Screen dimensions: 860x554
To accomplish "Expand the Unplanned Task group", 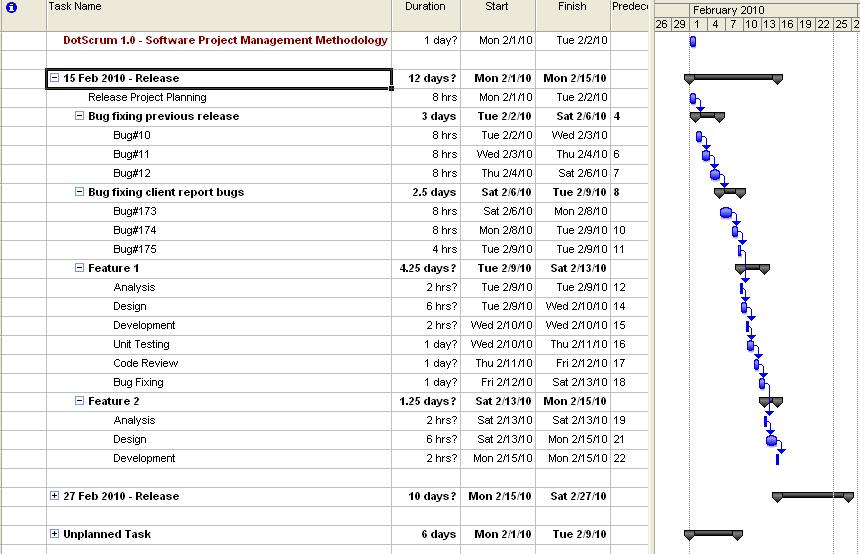I will pyautogui.click(x=54, y=534).
